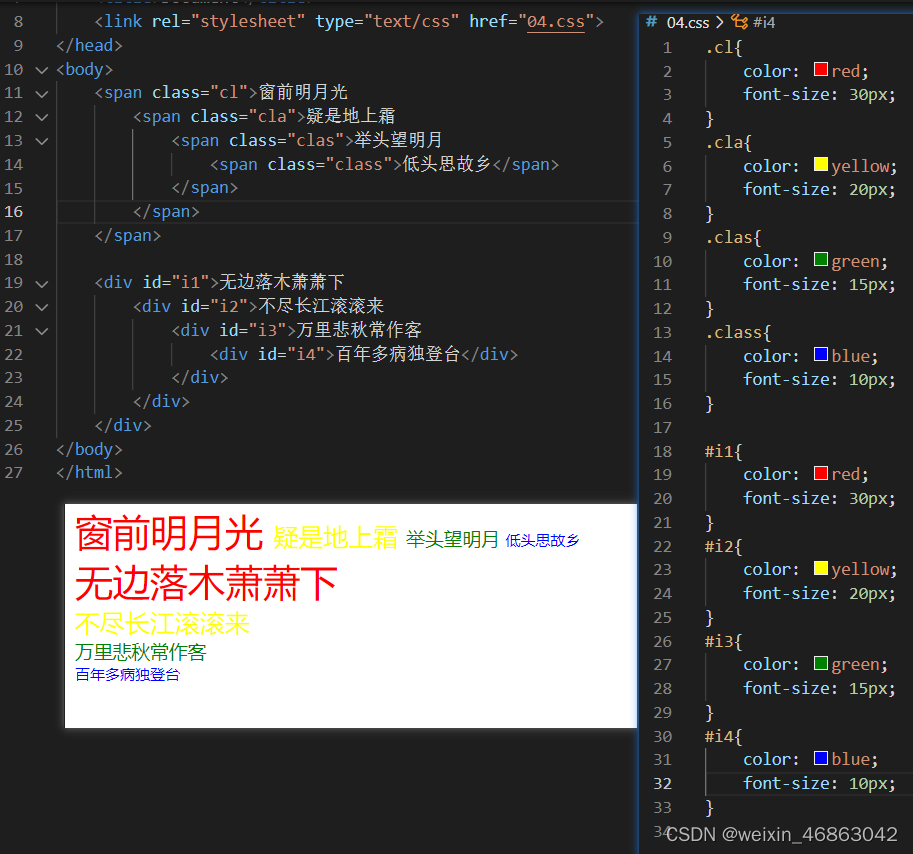The width and height of the screenshot is (913, 854).
Task: Collapse the body element fold on line 10
Action: coord(41,69)
